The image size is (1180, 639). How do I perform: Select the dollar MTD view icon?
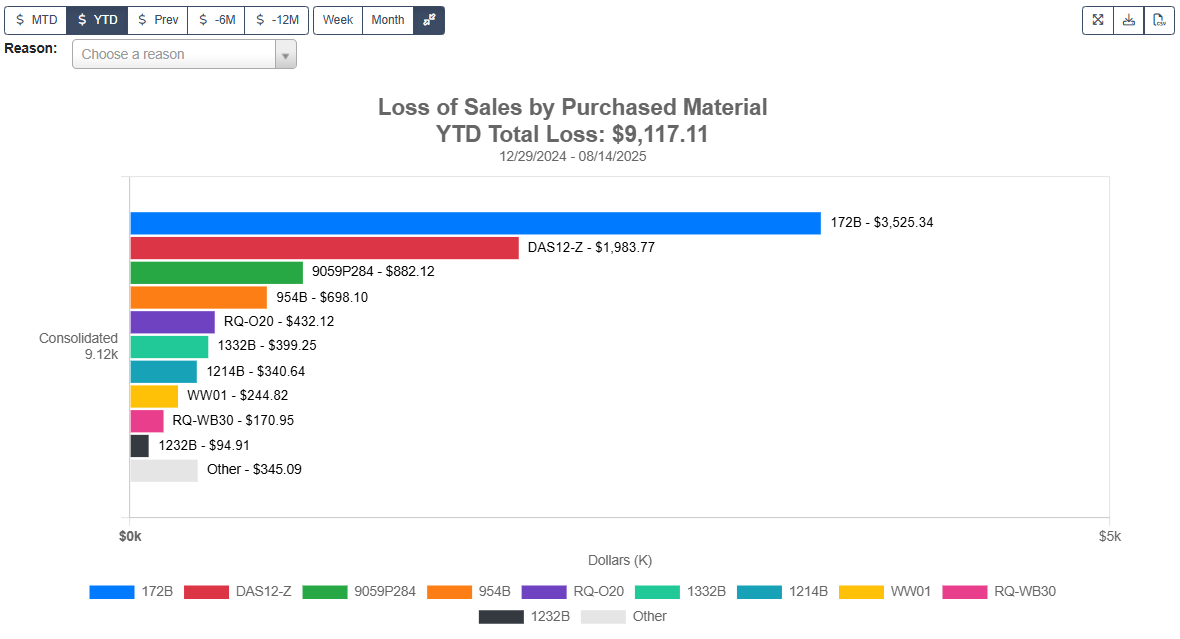34,20
